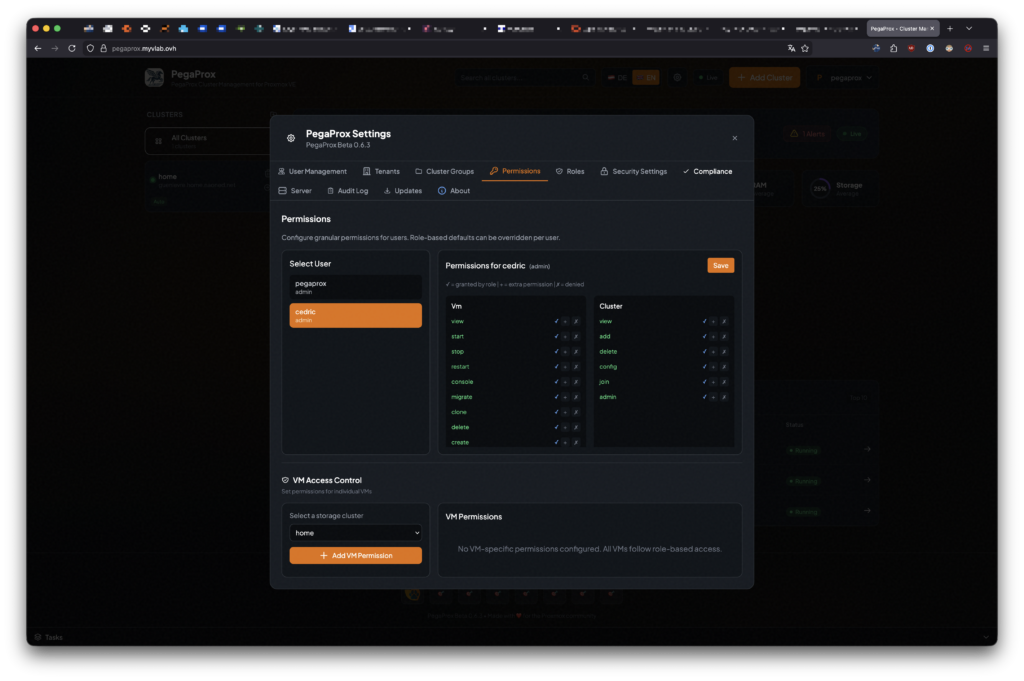
Task: Save permissions for cedric
Action: (720, 266)
